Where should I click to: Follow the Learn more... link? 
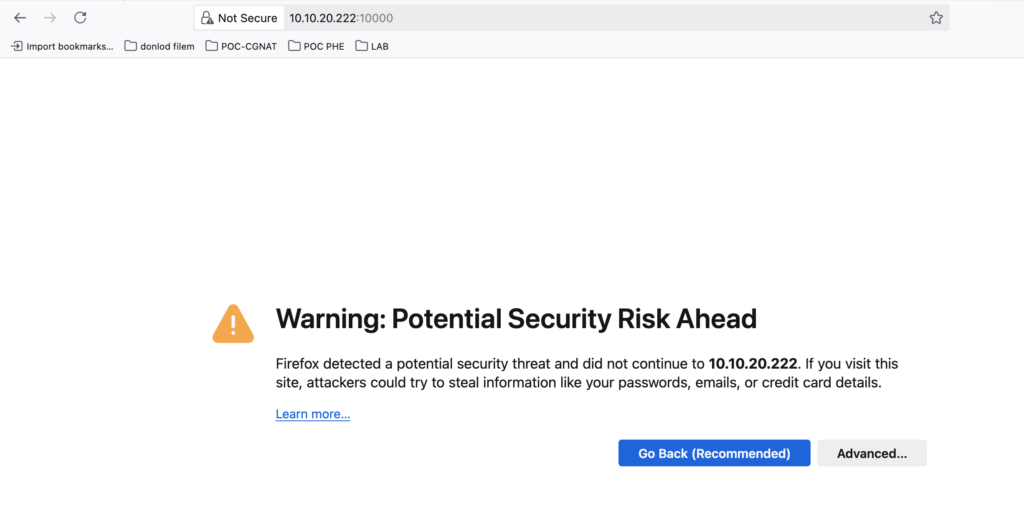(x=313, y=414)
